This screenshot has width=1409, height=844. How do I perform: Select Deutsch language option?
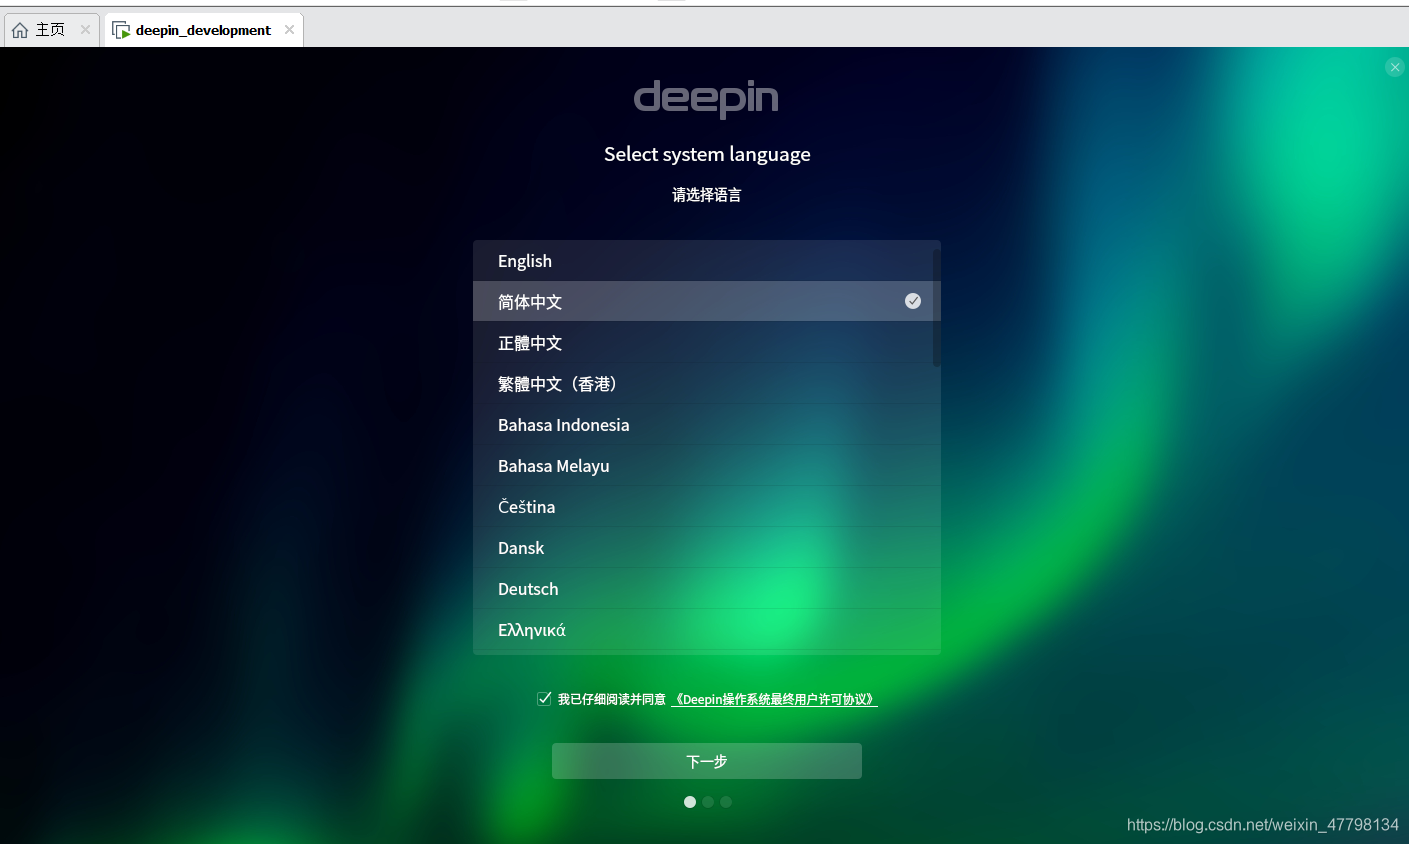pyautogui.click(x=706, y=589)
